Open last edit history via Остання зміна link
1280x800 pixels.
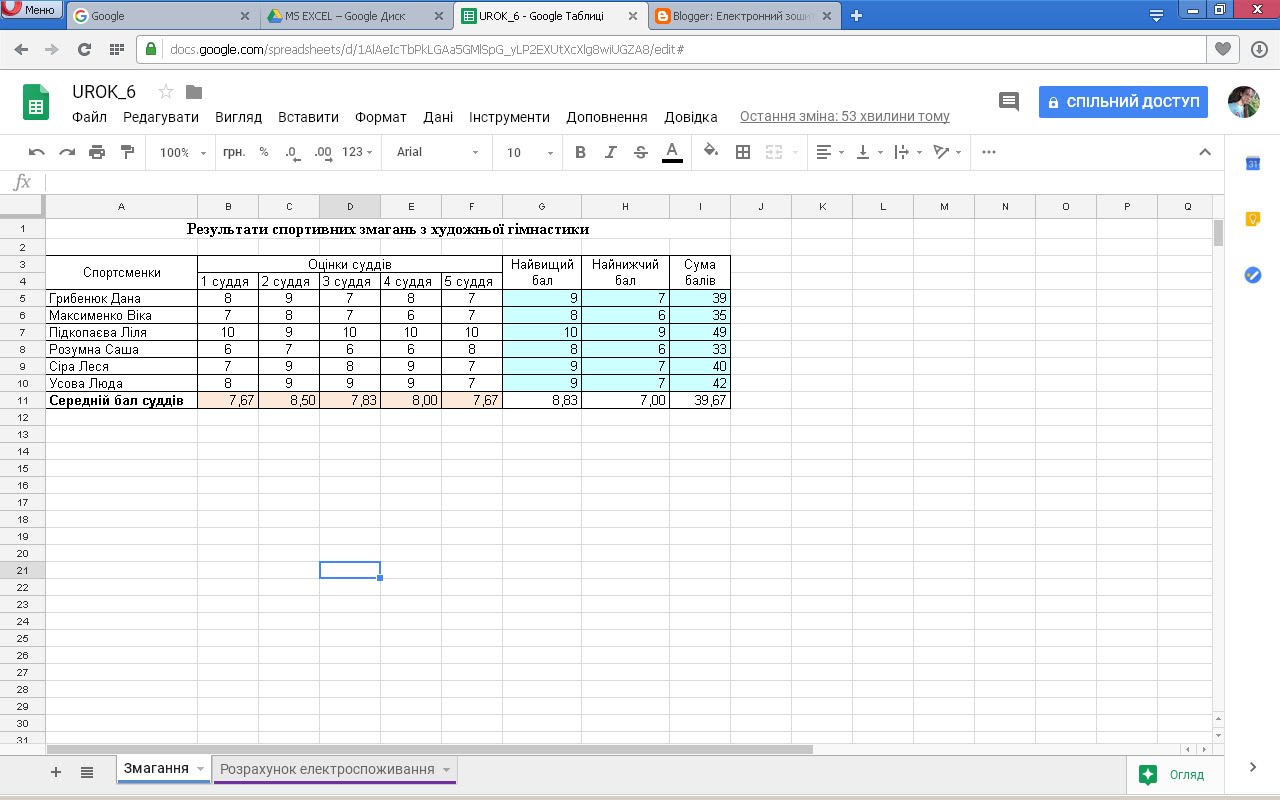(x=843, y=116)
